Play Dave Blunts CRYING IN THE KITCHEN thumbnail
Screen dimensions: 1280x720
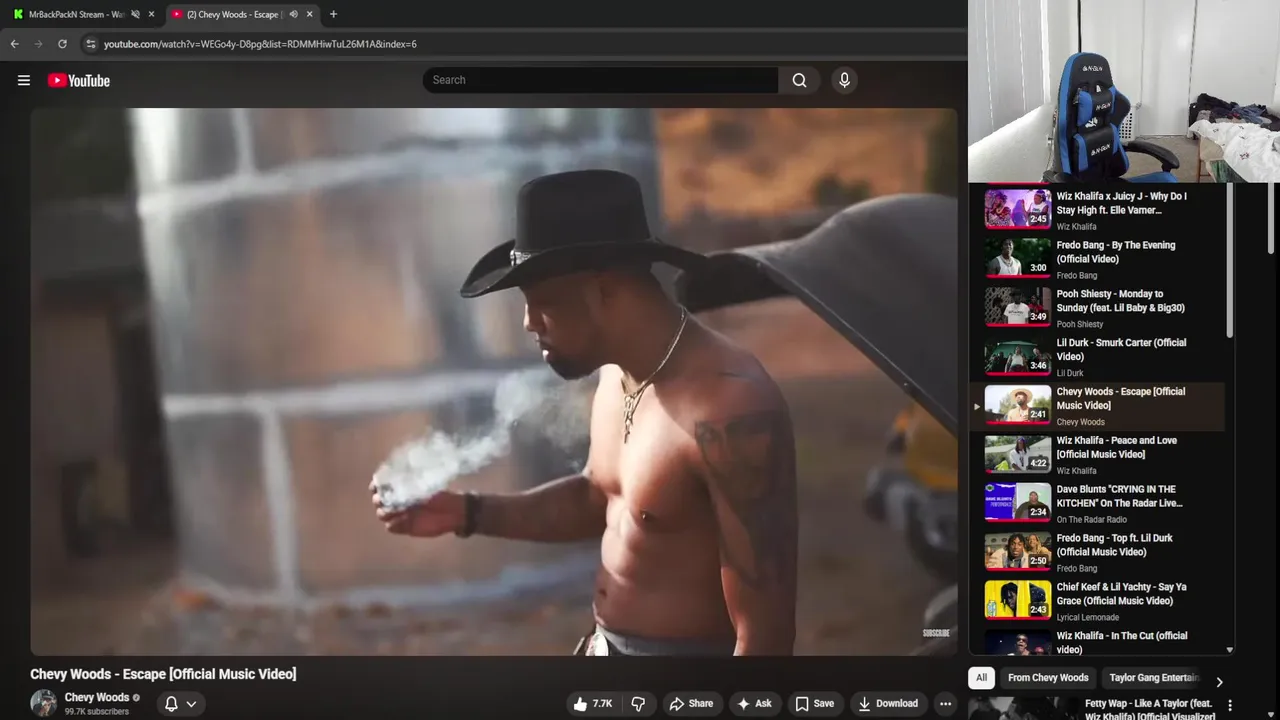point(1018,502)
